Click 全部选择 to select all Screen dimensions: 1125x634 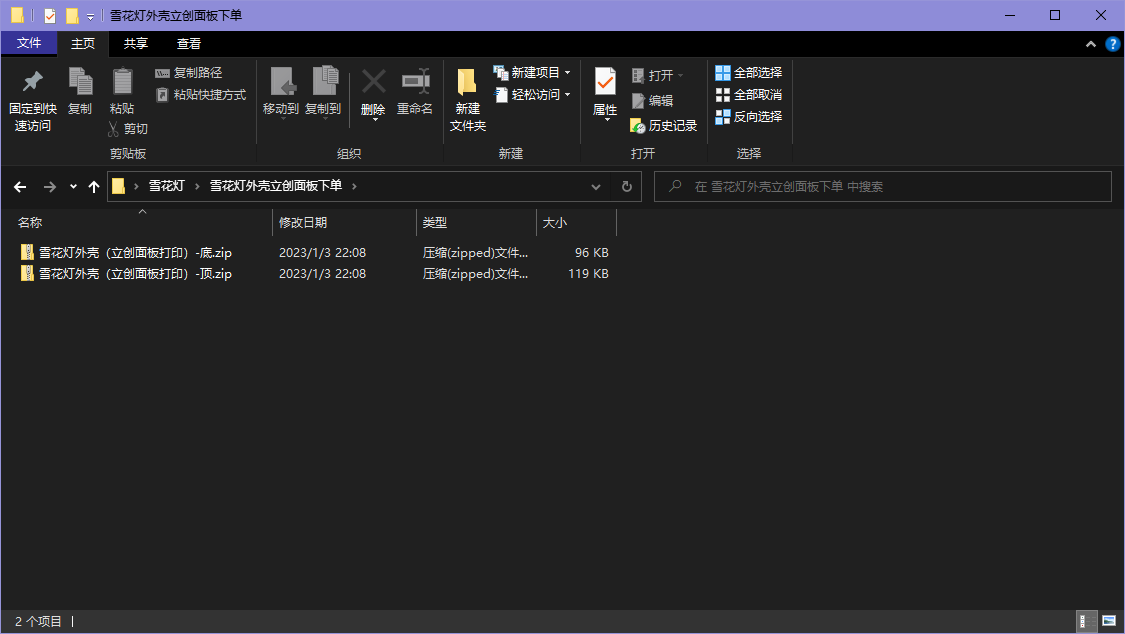tap(748, 72)
